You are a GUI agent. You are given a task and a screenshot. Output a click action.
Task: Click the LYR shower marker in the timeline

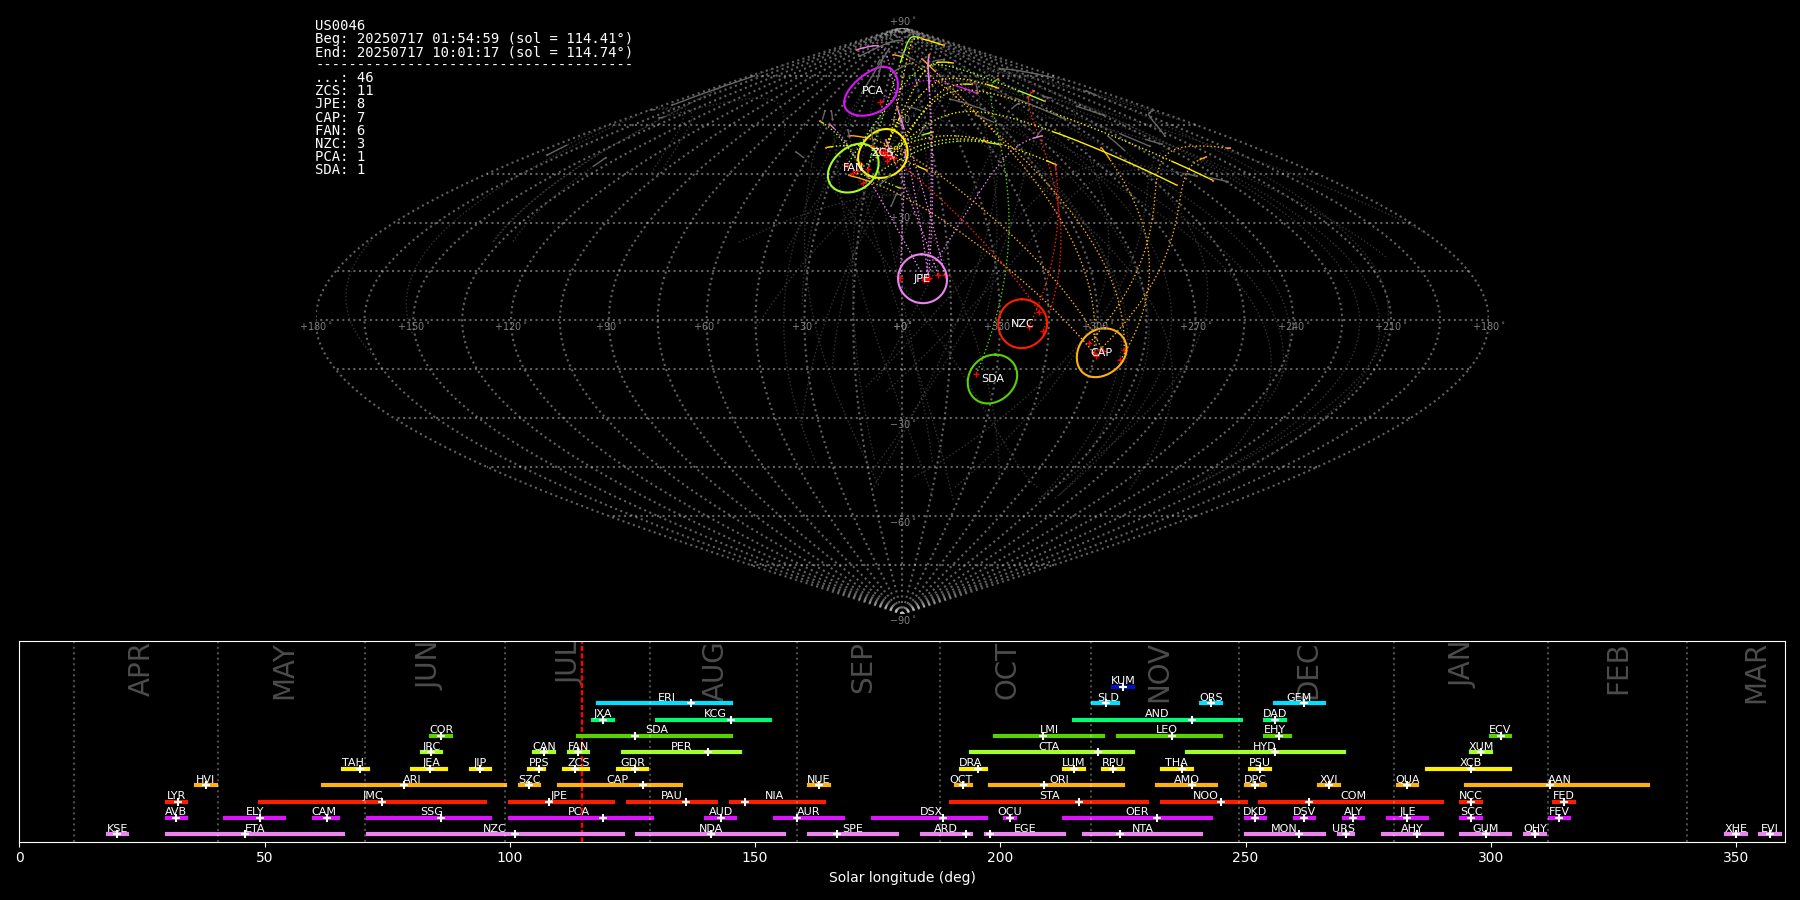(176, 801)
